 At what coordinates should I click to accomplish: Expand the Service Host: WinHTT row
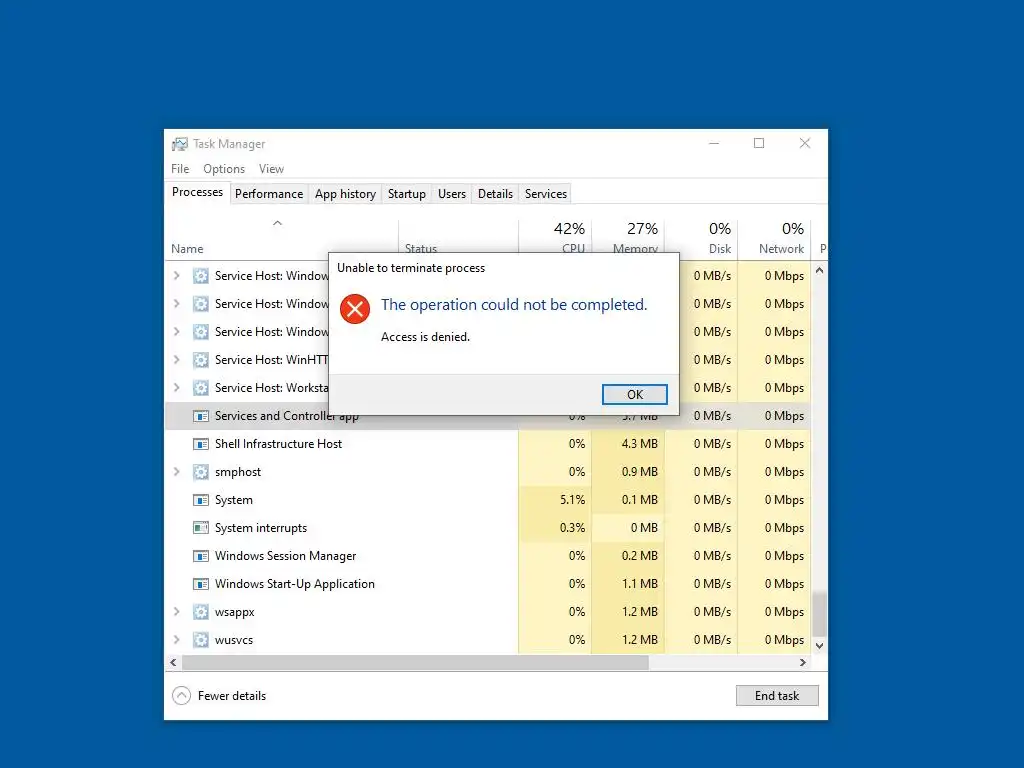tap(176, 360)
